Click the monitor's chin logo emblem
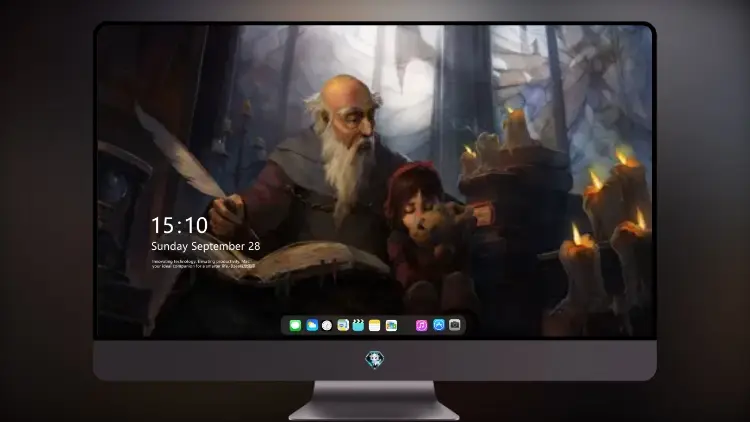Image resolution: width=750 pixels, height=422 pixels. click(375, 359)
